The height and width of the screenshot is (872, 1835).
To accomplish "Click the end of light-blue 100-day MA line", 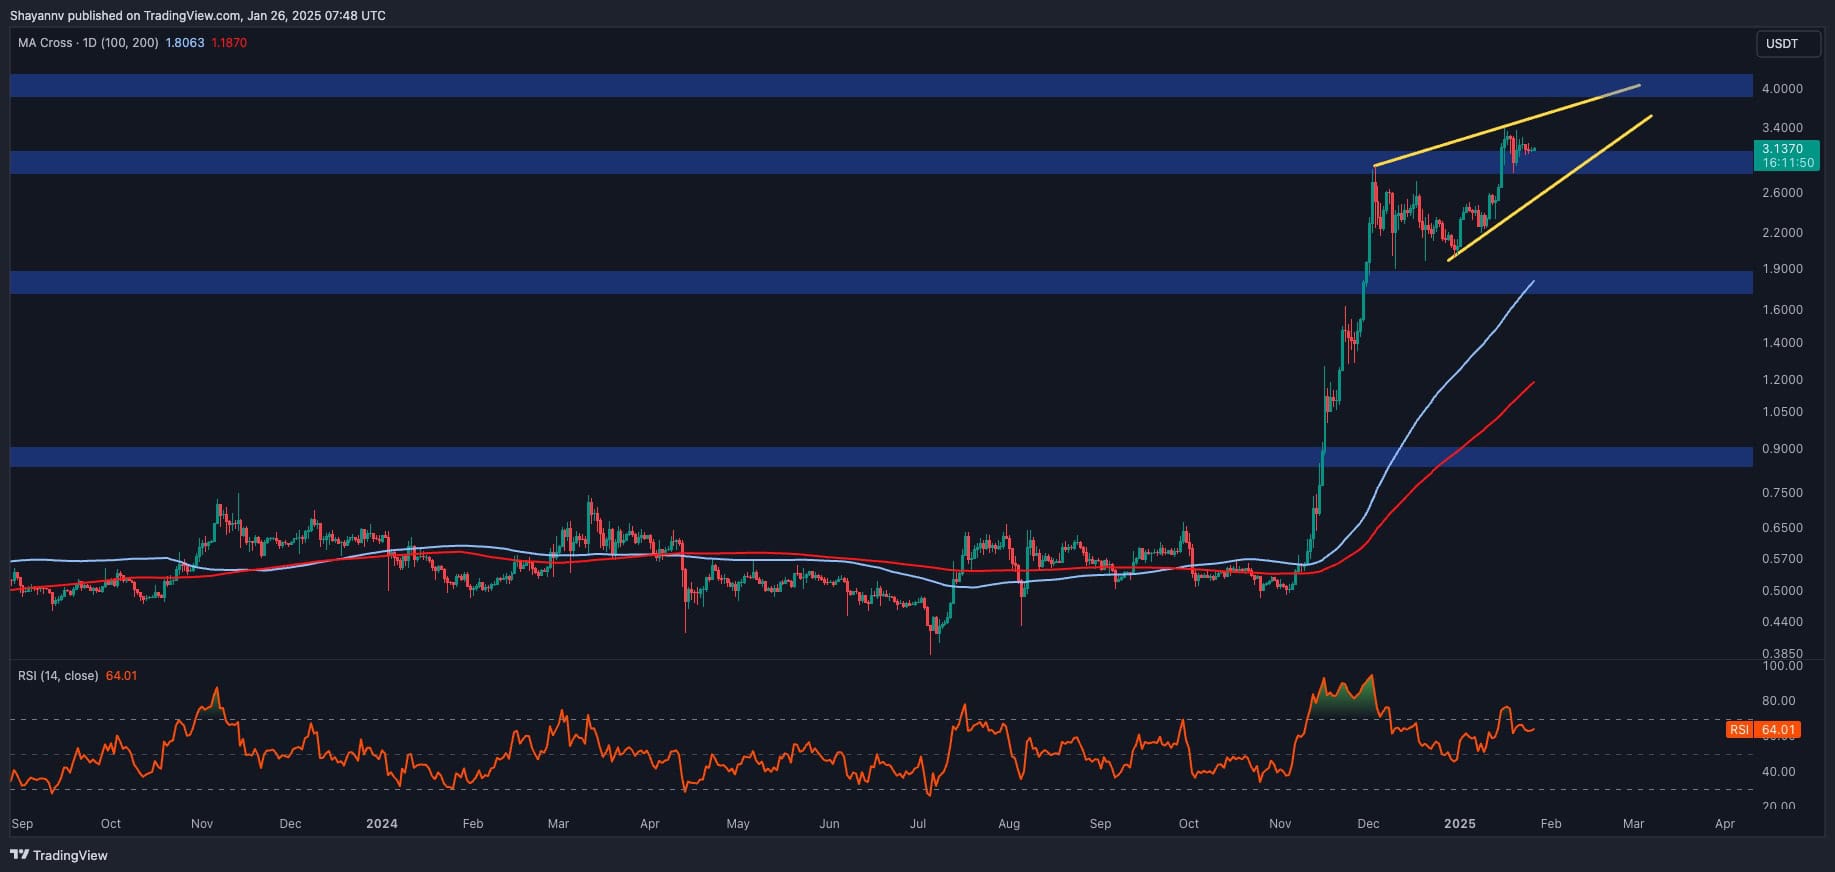I will (x=1532, y=283).
